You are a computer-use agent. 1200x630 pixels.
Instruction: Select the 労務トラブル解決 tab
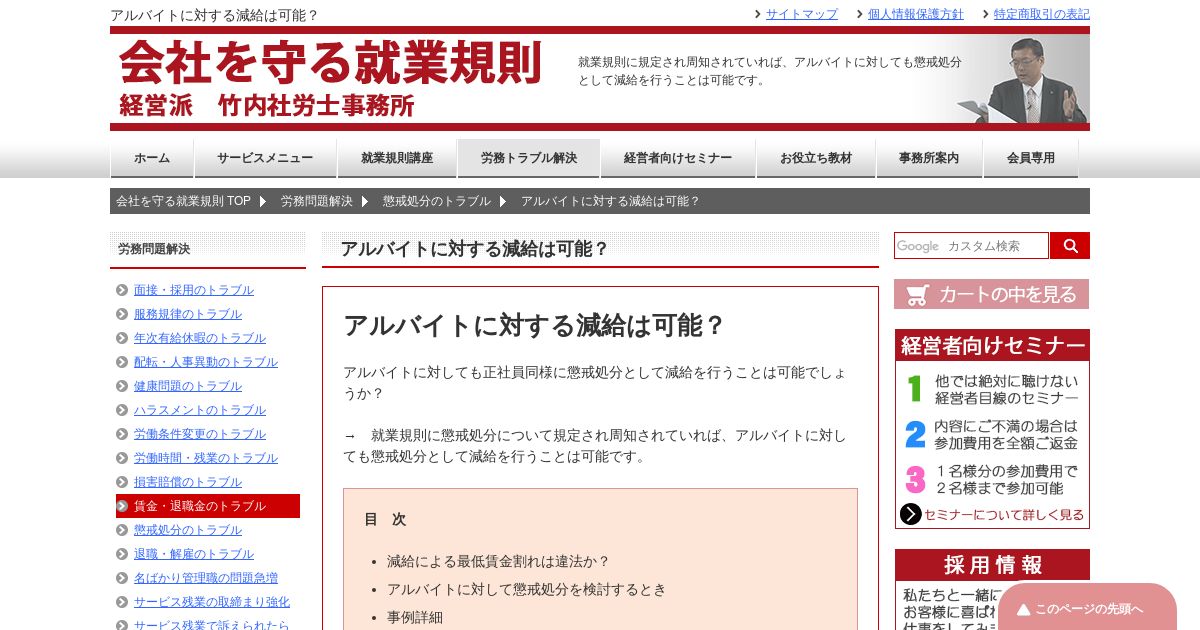pyautogui.click(x=529, y=158)
